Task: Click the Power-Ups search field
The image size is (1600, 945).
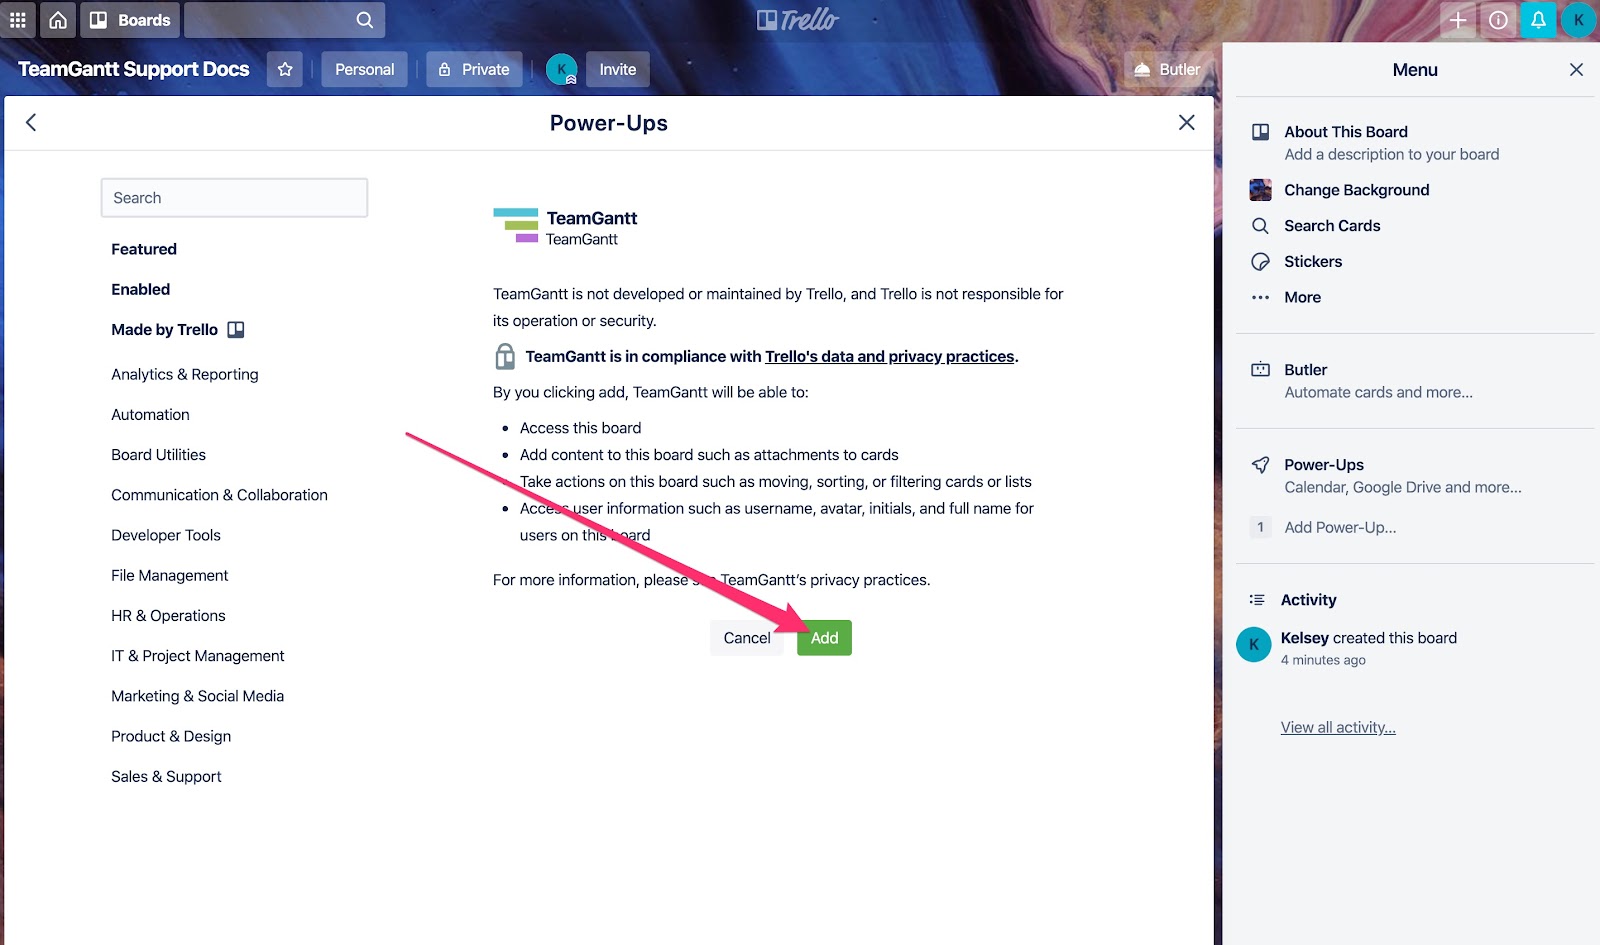Action: 234,198
